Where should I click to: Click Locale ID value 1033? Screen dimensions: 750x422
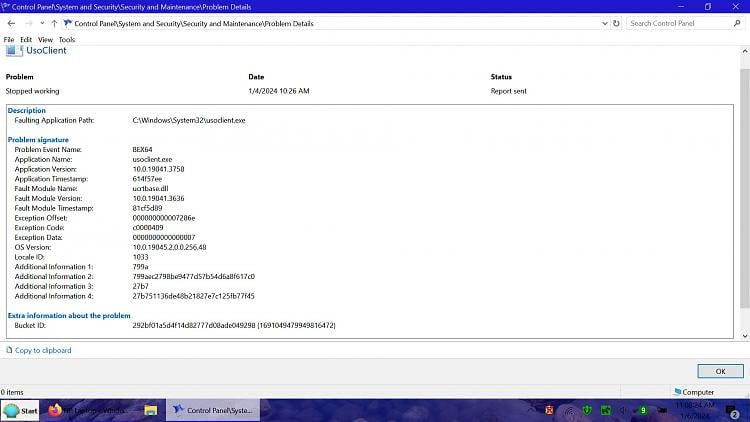(x=141, y=257)
